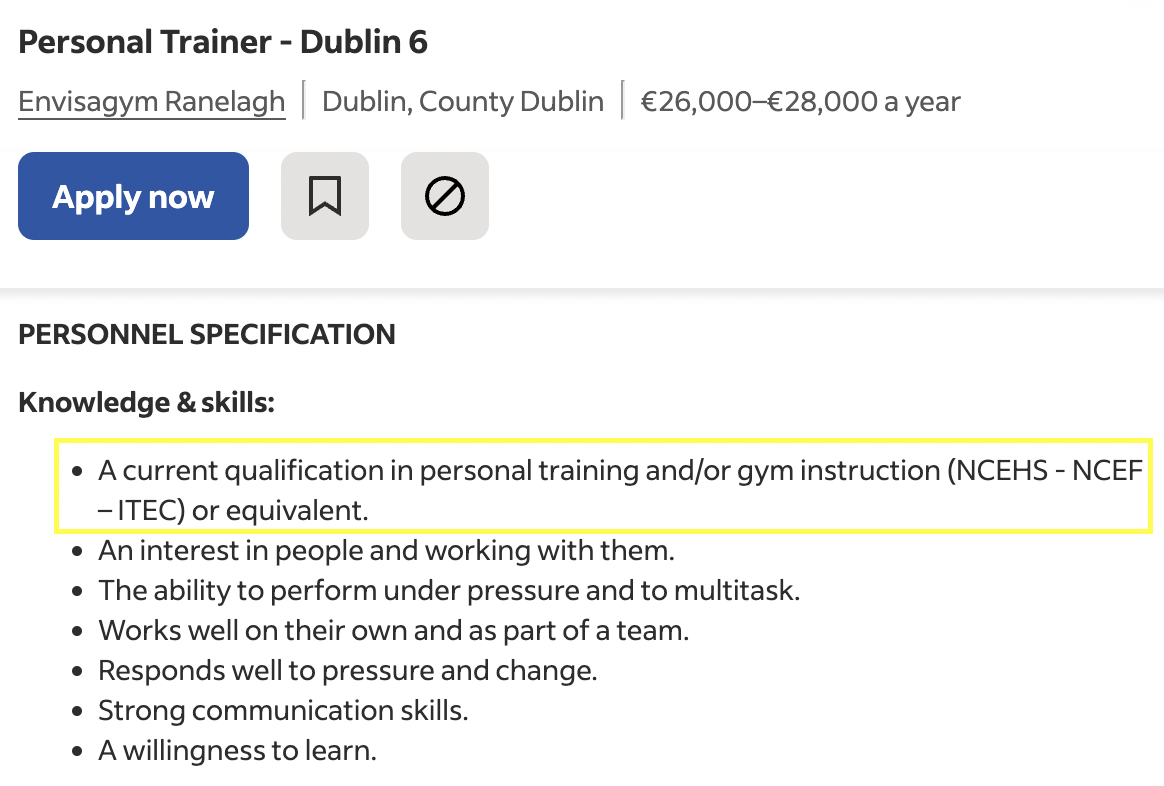Click the block icon next to the bookmark
This screenshot has height=786, width=1164.
445,195
